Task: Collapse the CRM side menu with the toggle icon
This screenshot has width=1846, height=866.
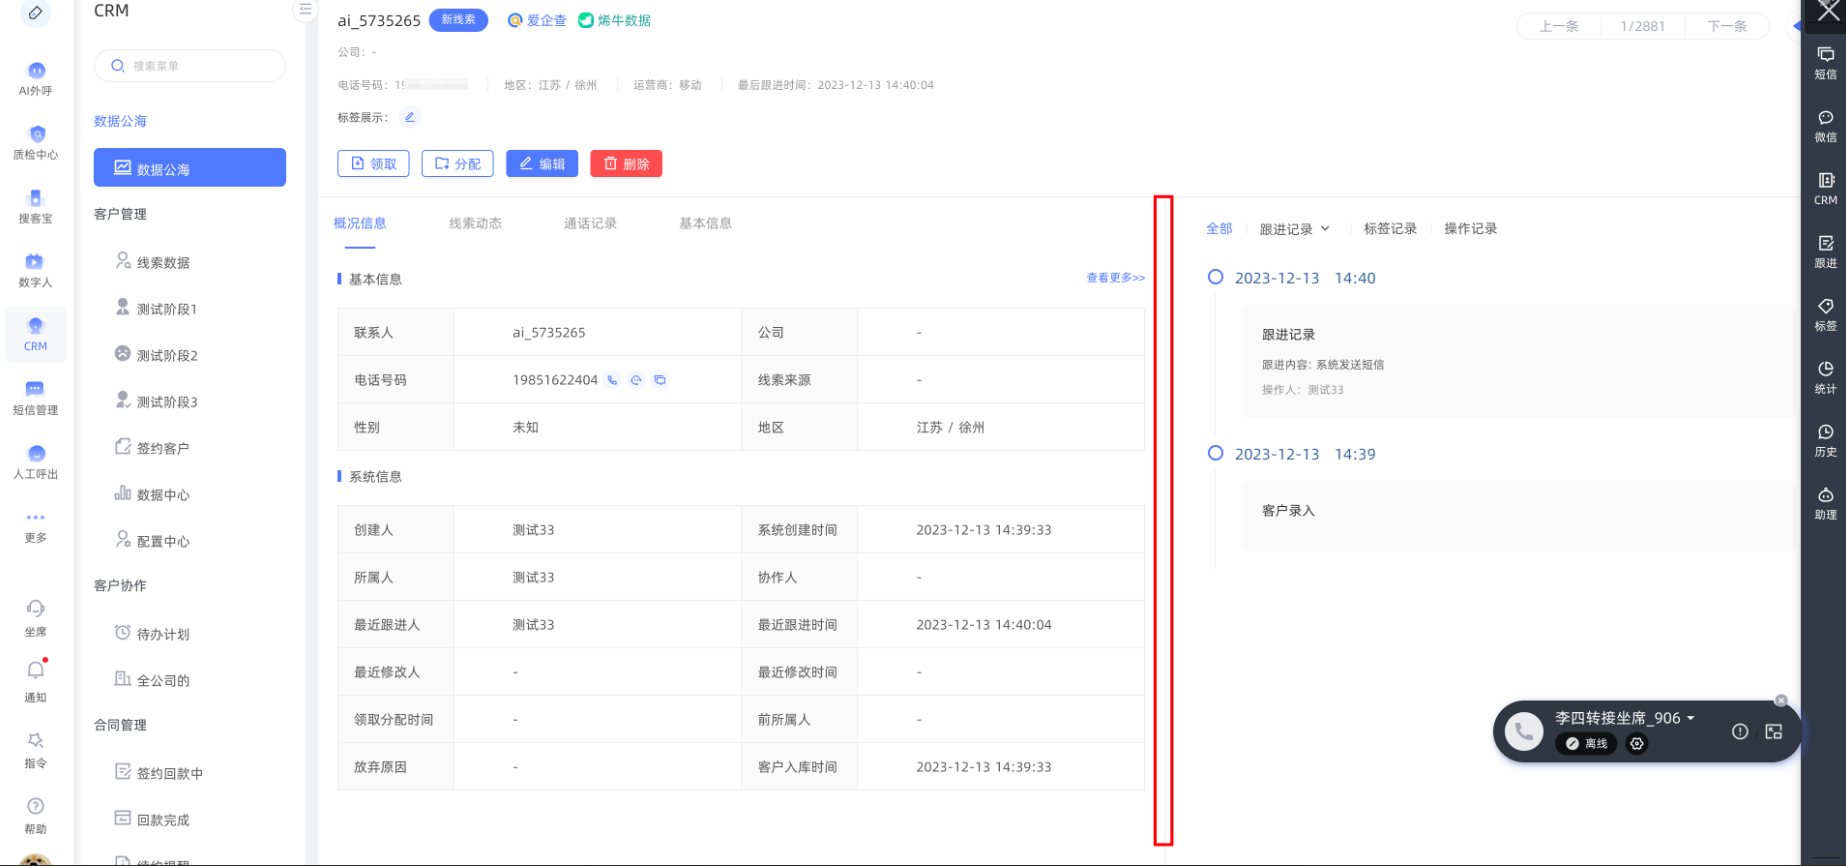Action: pos(305,10)
